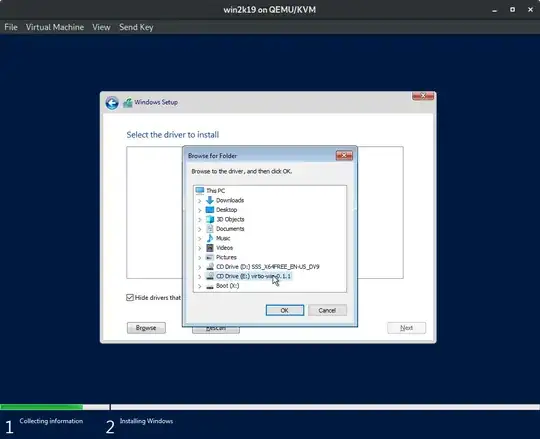Expand the Desktop tree node

tap(199, 210)
